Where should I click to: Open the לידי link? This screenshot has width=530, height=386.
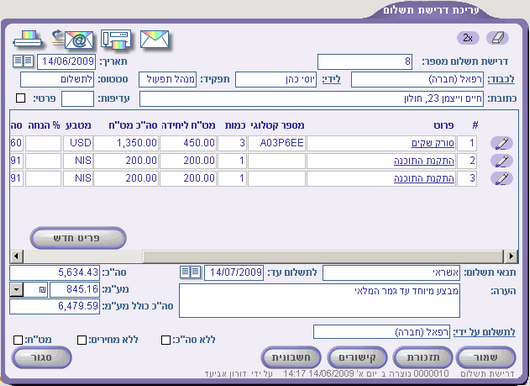tap(331, 79)
